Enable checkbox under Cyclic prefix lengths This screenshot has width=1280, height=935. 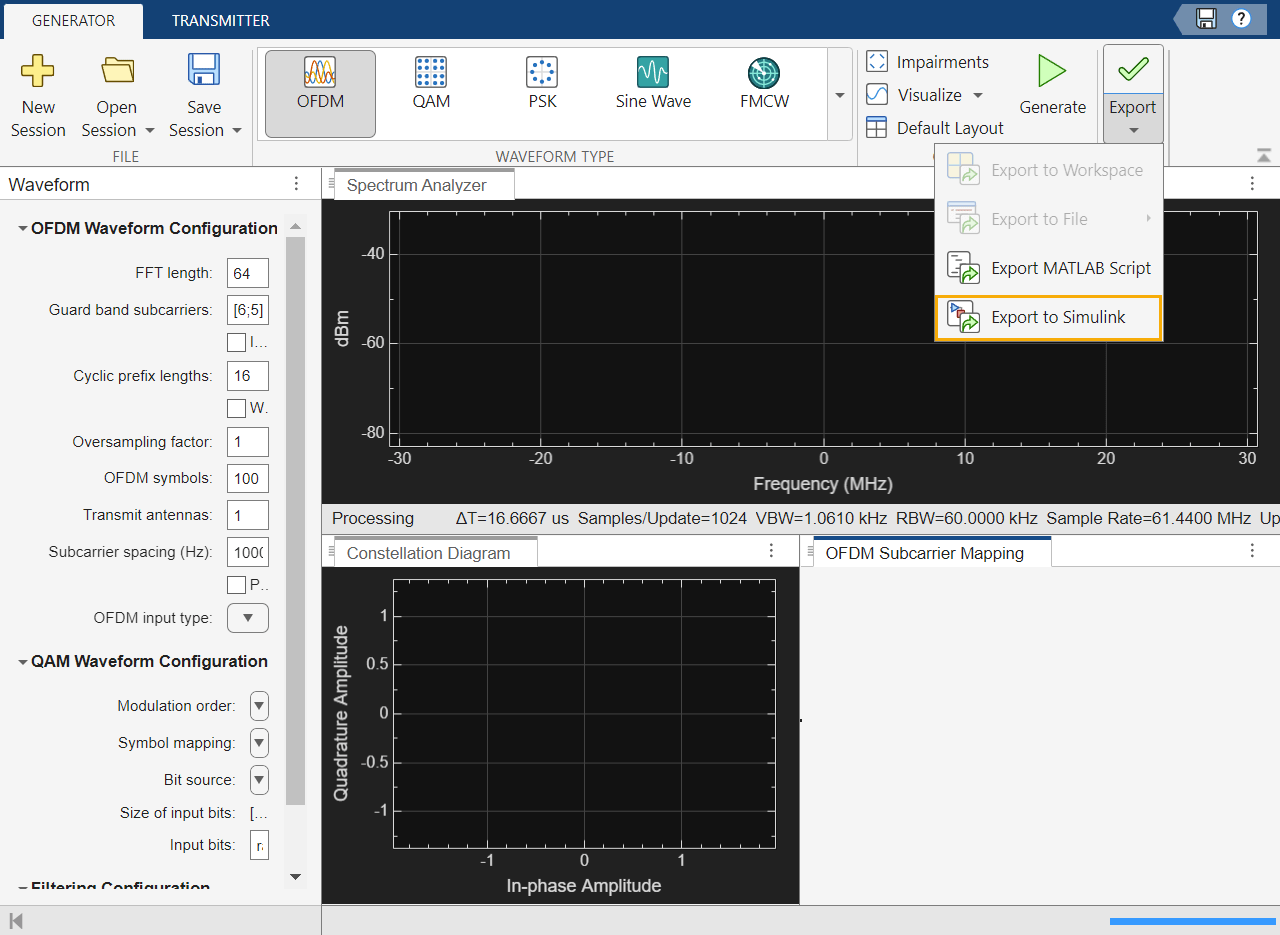[x=236, y=408]
